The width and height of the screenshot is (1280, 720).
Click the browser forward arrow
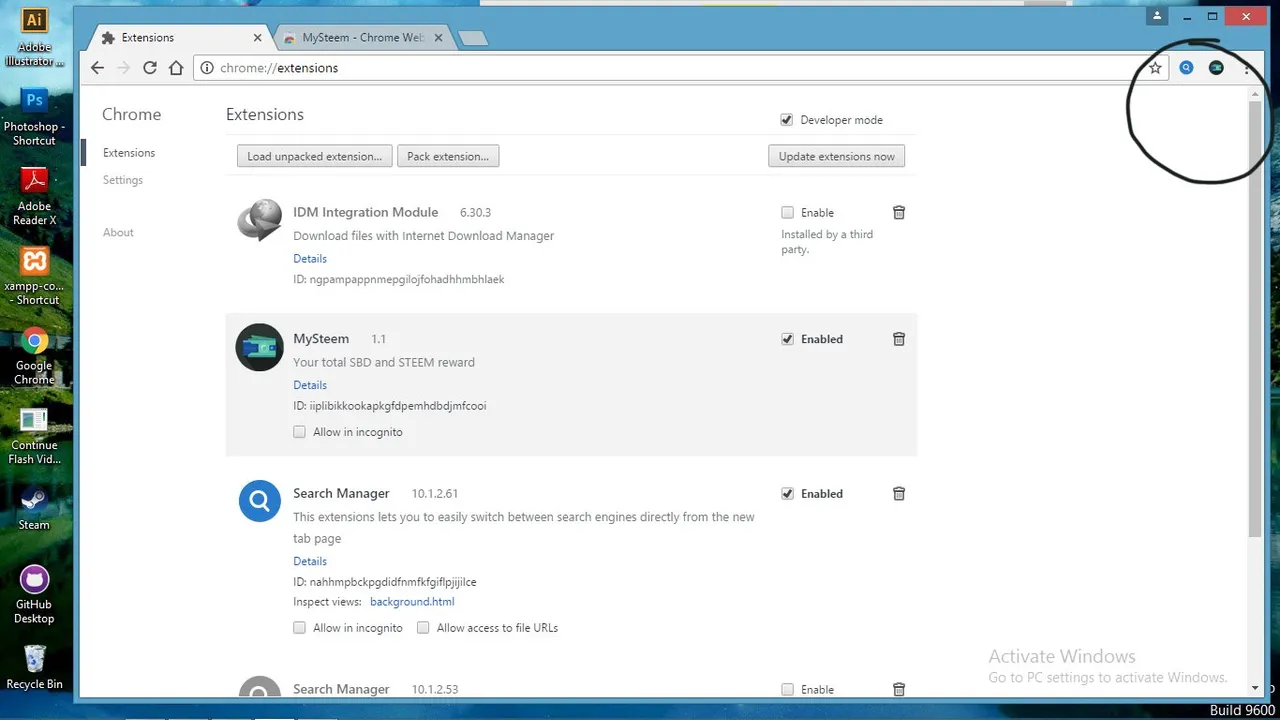[x=124, y=68]
